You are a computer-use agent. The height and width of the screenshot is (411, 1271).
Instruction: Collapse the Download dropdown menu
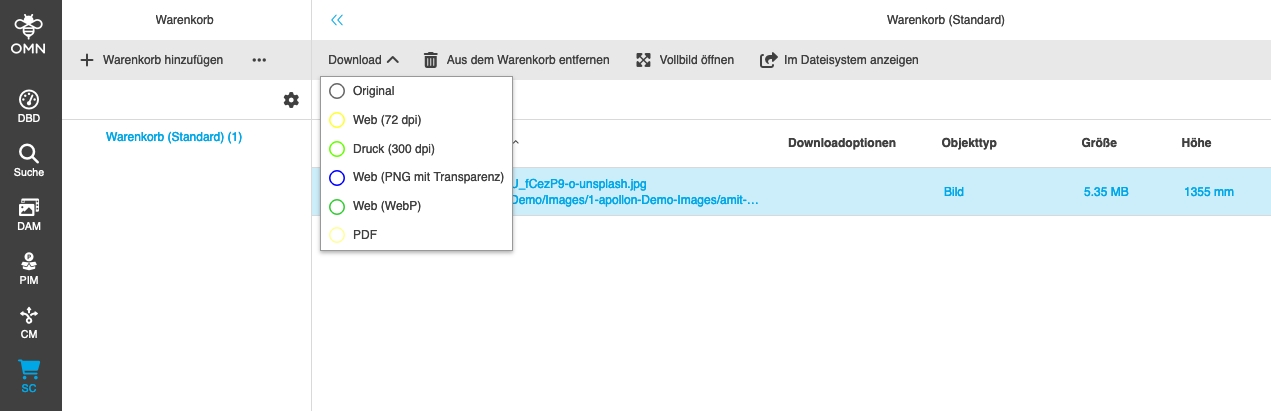tap(363, 60)
